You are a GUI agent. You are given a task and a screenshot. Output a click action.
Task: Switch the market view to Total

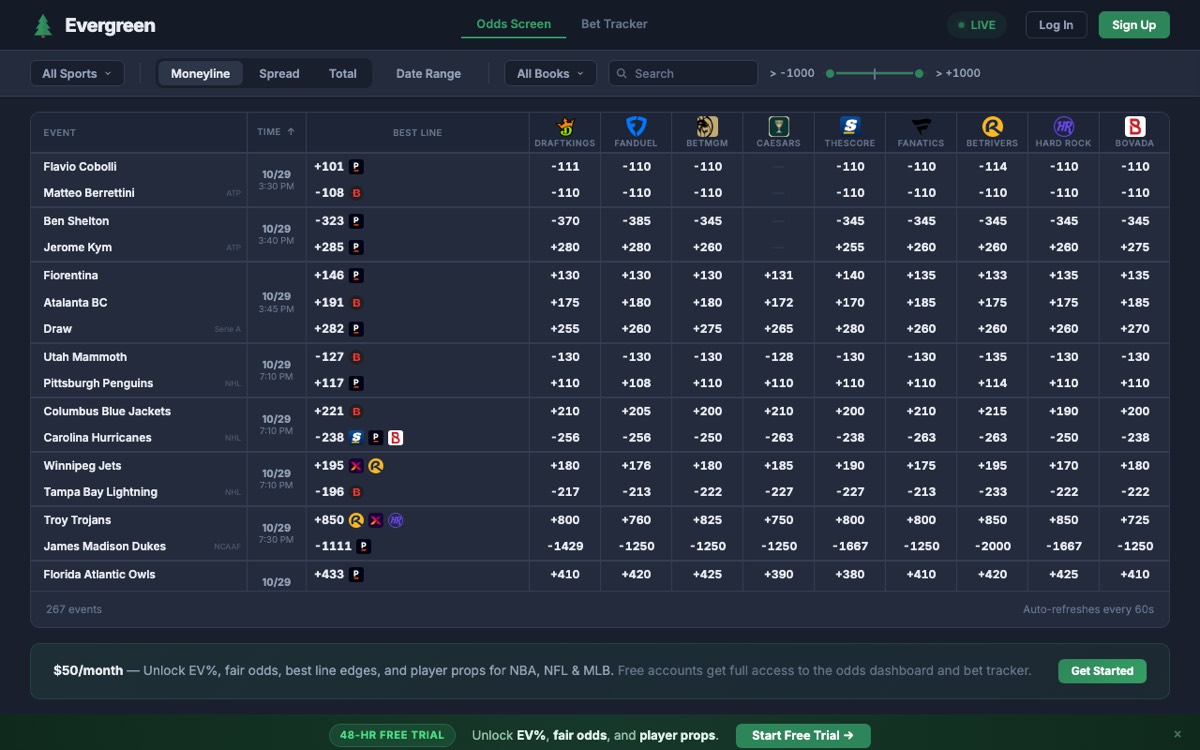[343, 73]
